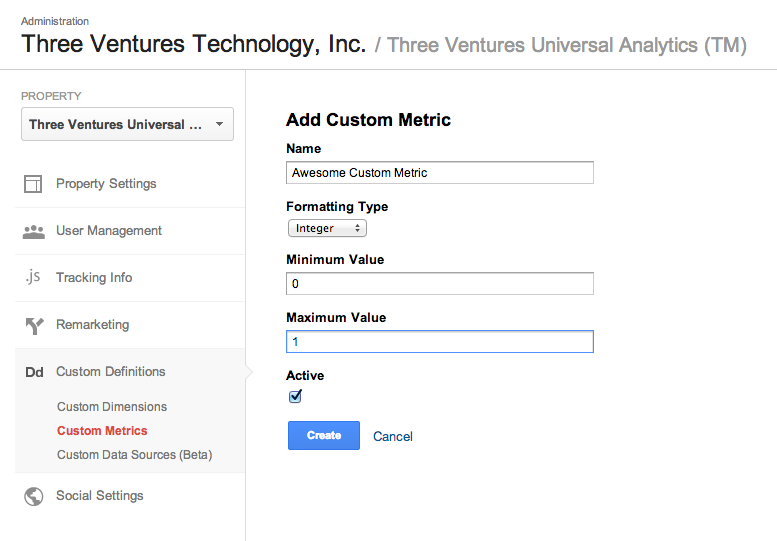Click the blue Create button
This screenshot has height=541, width=777.
(324, 435)
